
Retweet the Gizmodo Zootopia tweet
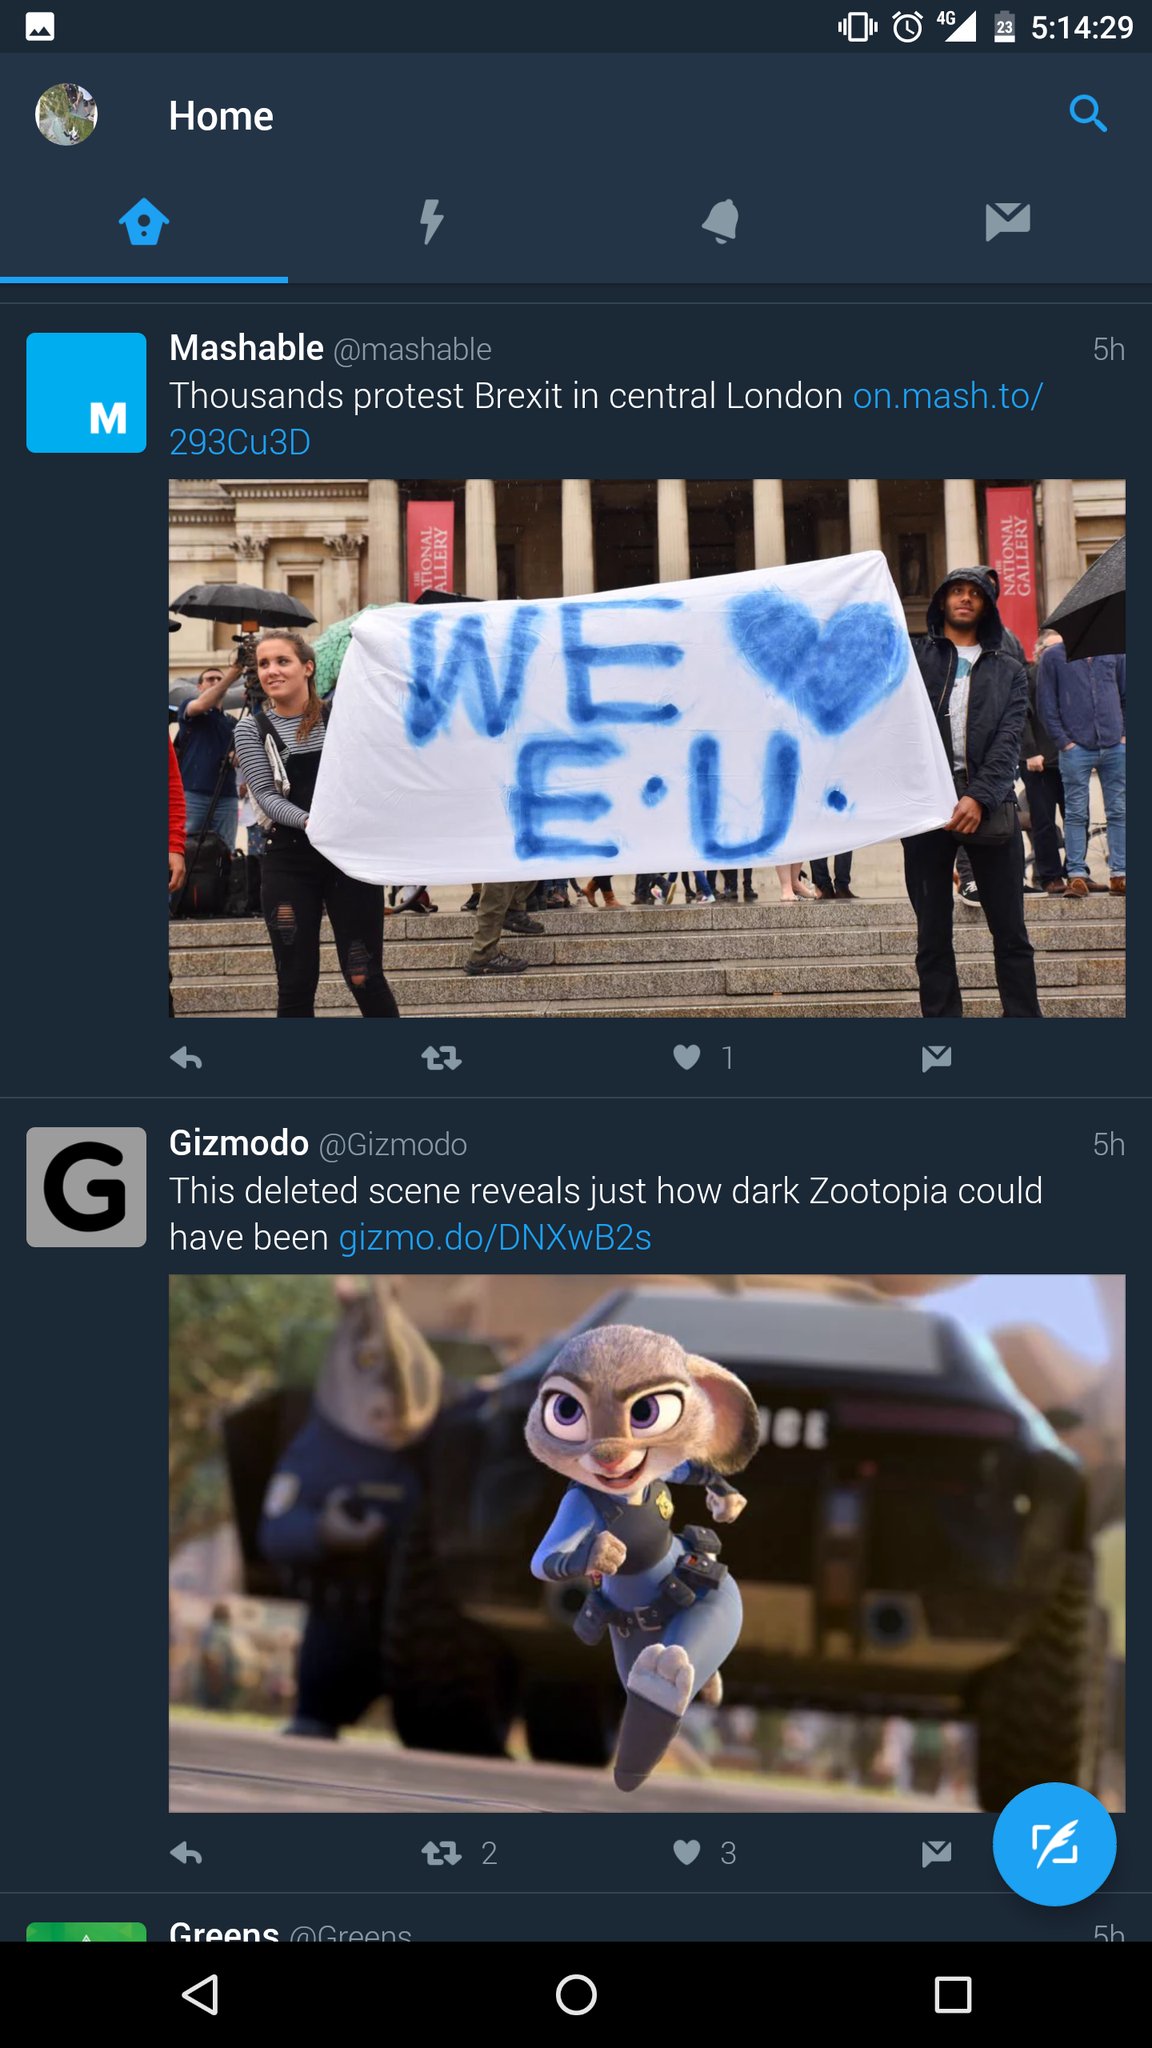441,1853
